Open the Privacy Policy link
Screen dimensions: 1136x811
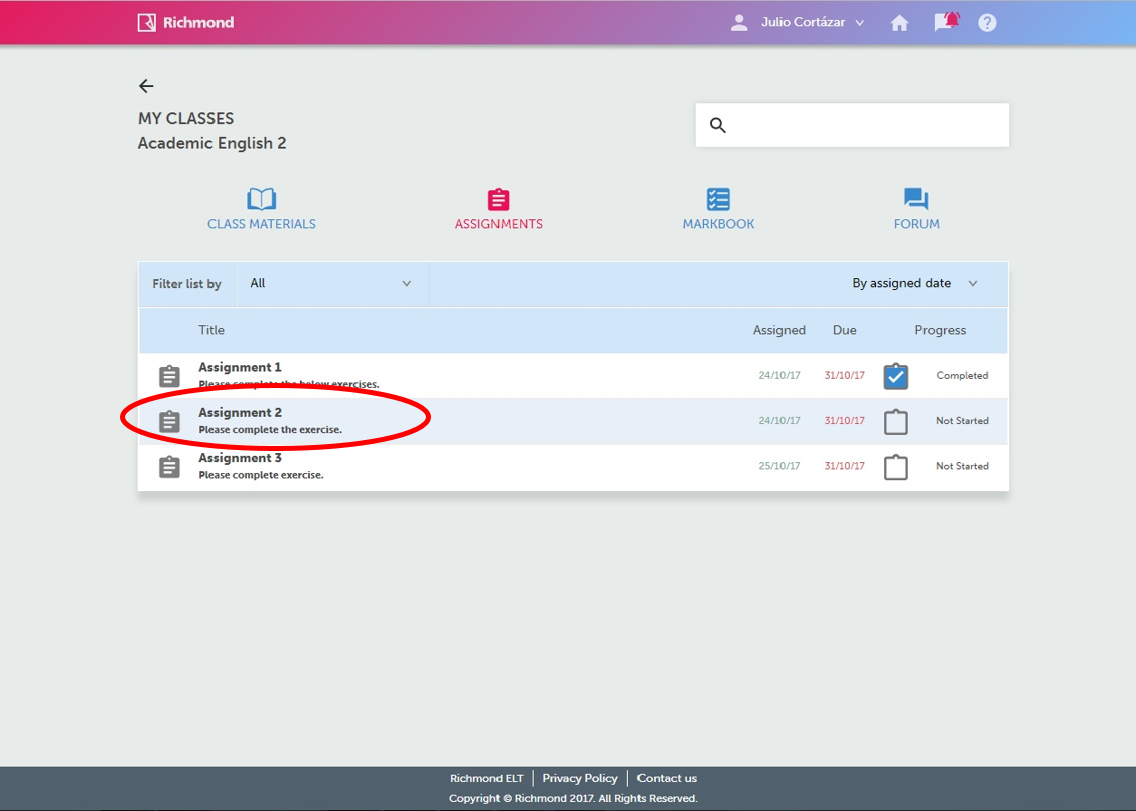[580, 778]
